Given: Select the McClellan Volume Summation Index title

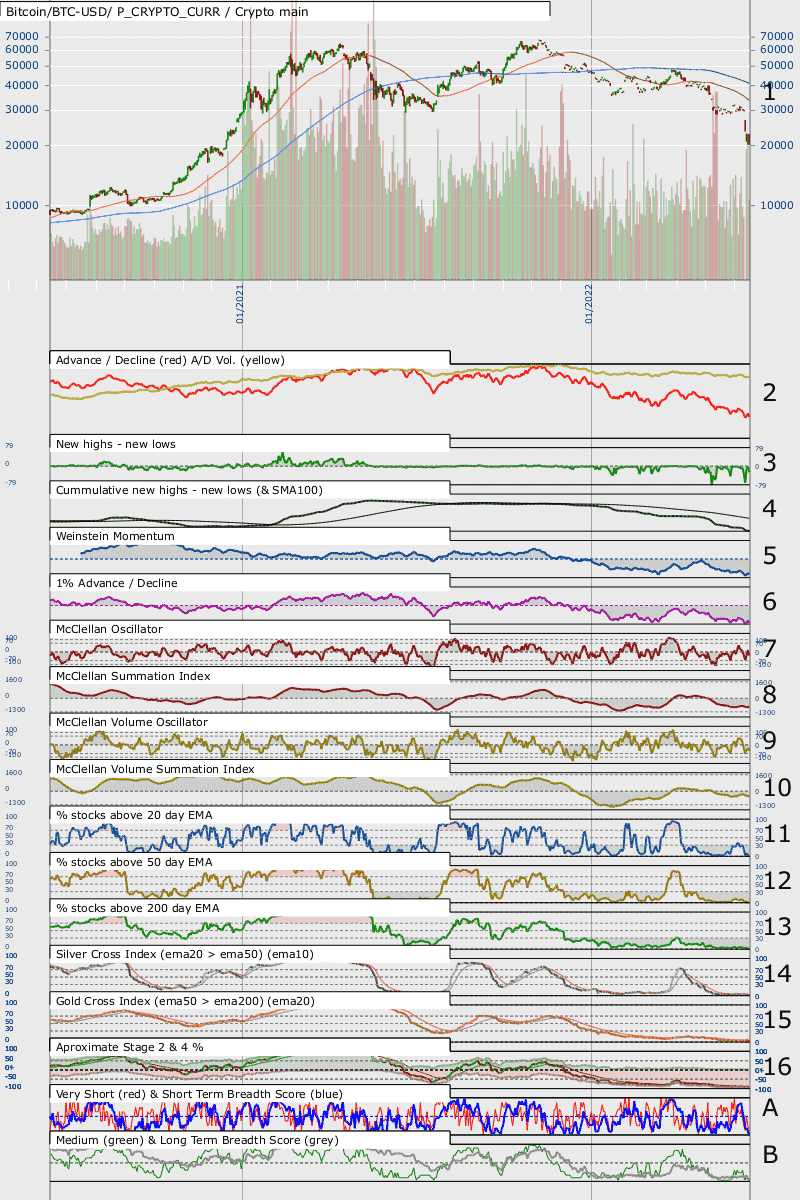Looking at the screenshot, I should point(155,769).
